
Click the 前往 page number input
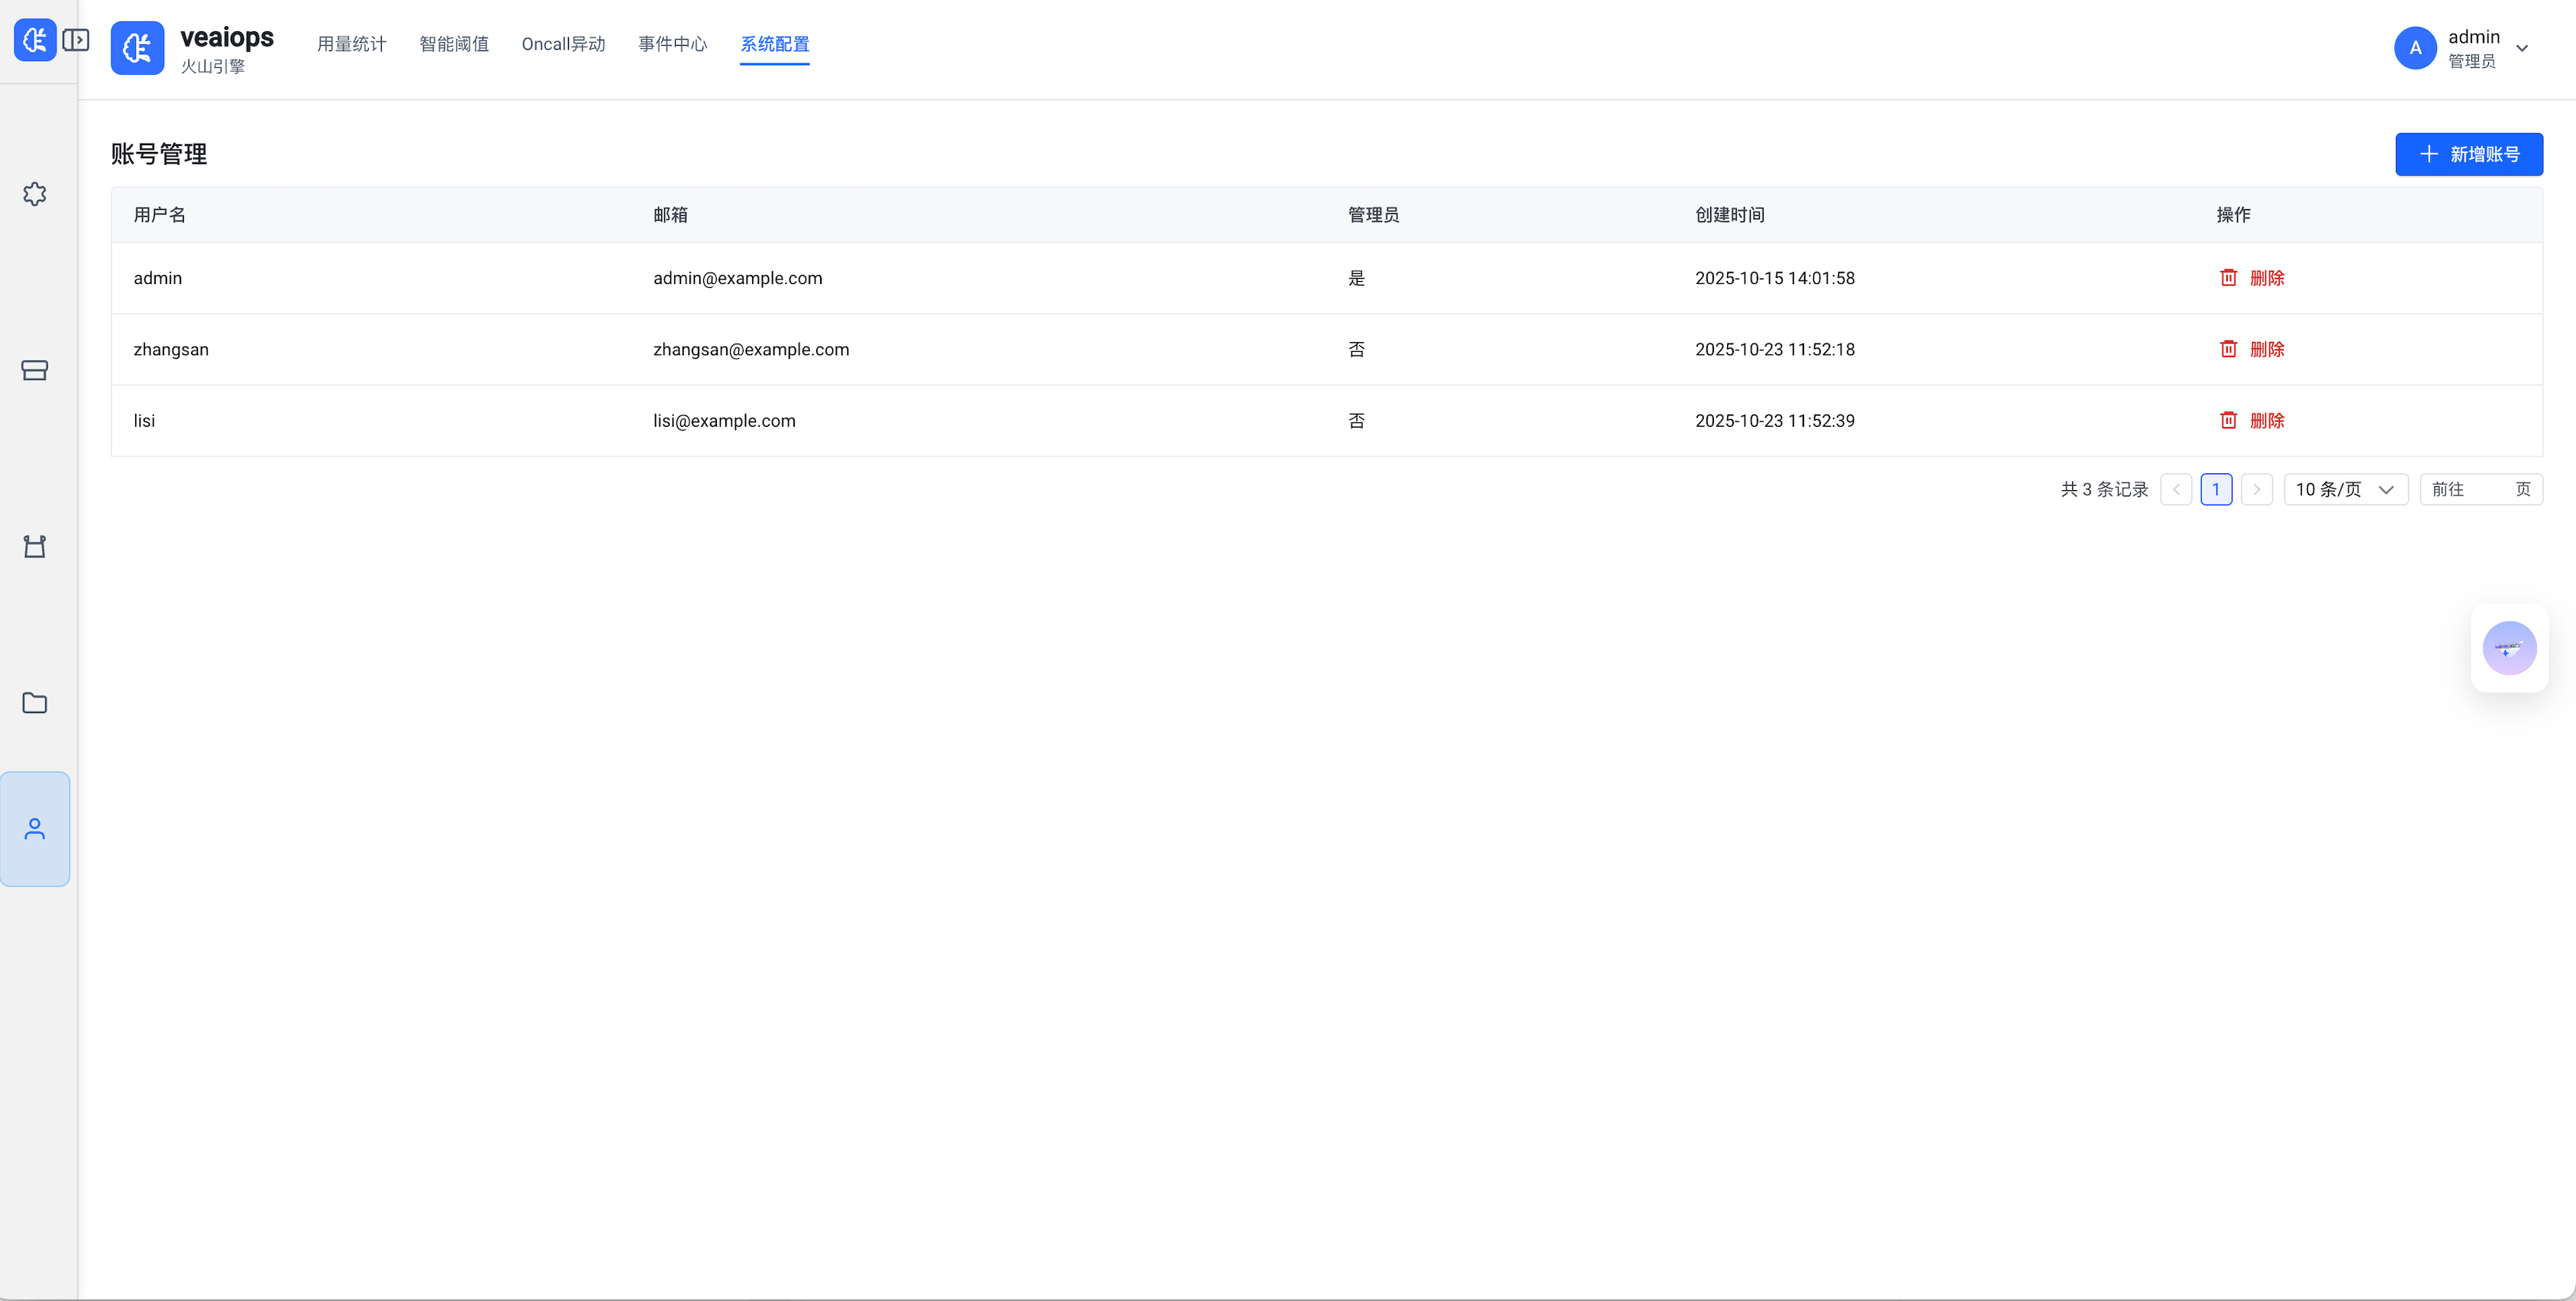(x=2485, y=489)
